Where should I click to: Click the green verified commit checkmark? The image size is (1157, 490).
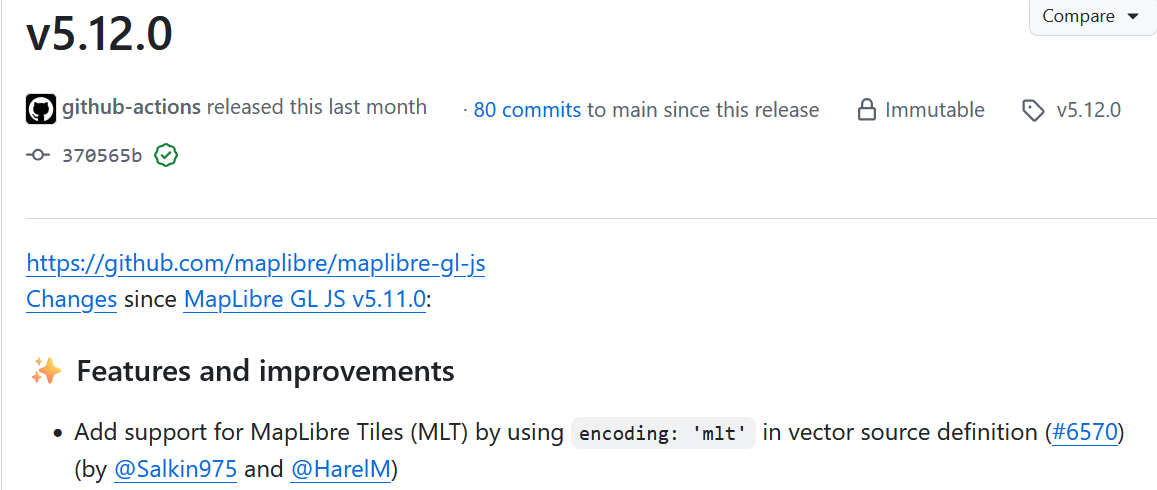pyautogui.click(x=166, y=155)
